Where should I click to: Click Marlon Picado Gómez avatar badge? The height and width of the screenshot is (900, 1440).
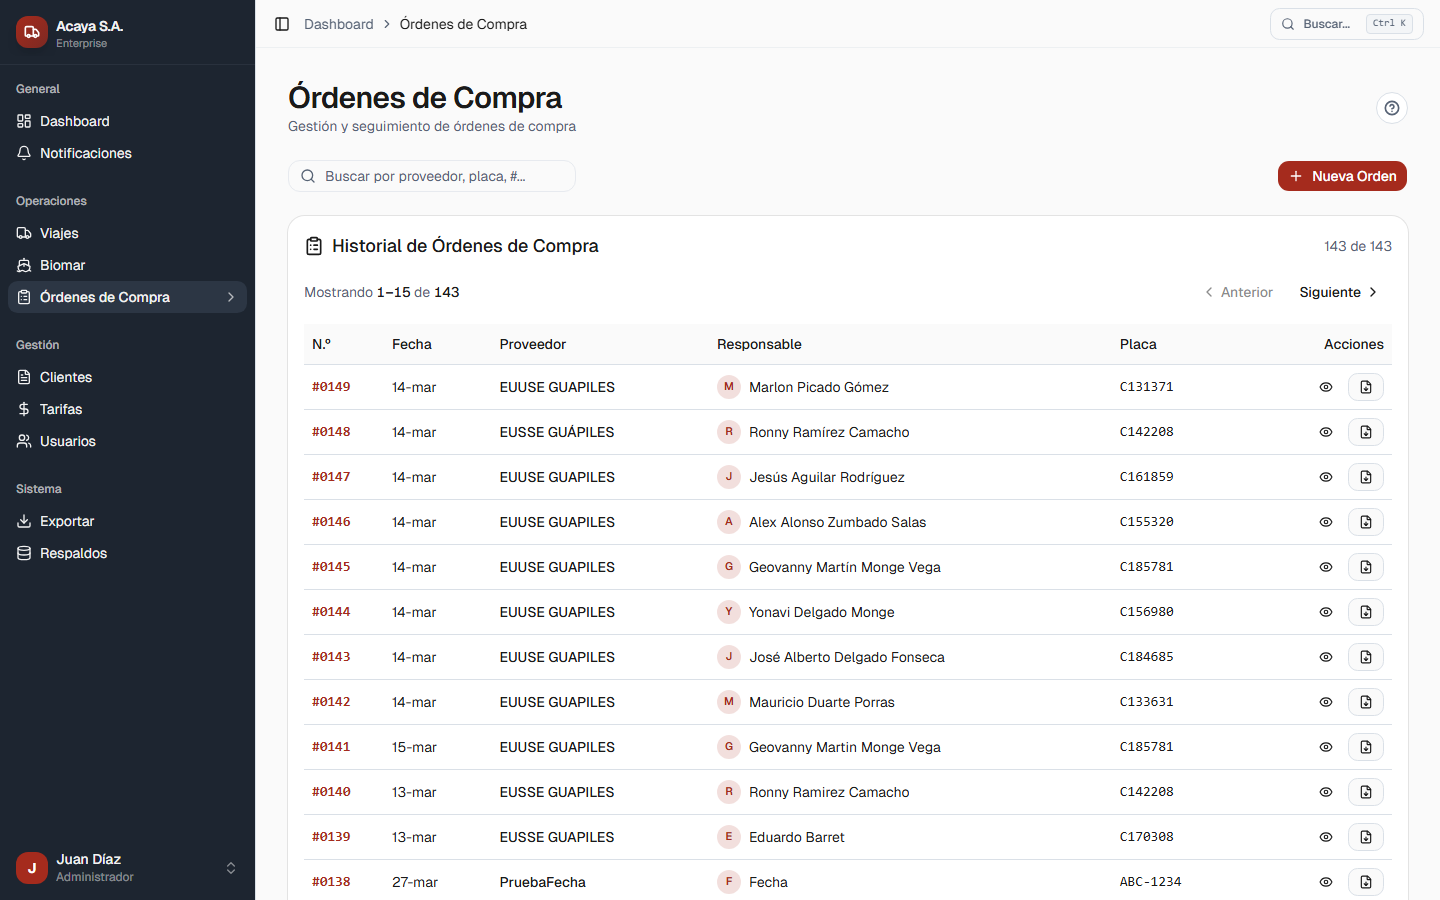[729, 387]
